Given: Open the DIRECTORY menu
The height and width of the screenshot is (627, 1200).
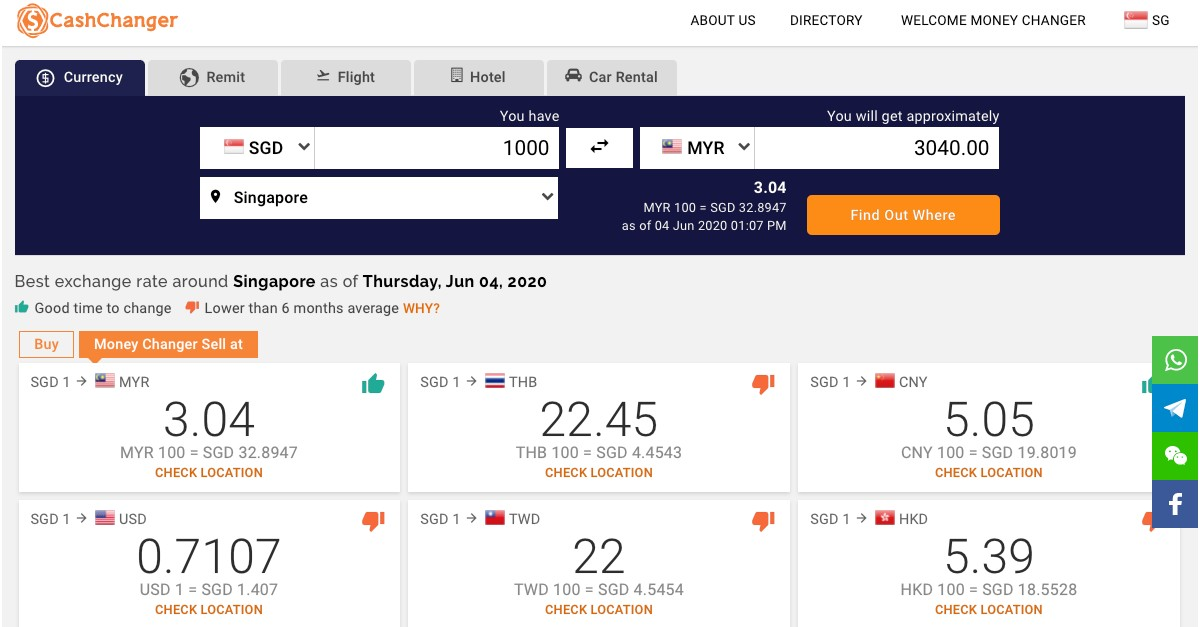Looking at the screenshot, I should tap(826, 20).
